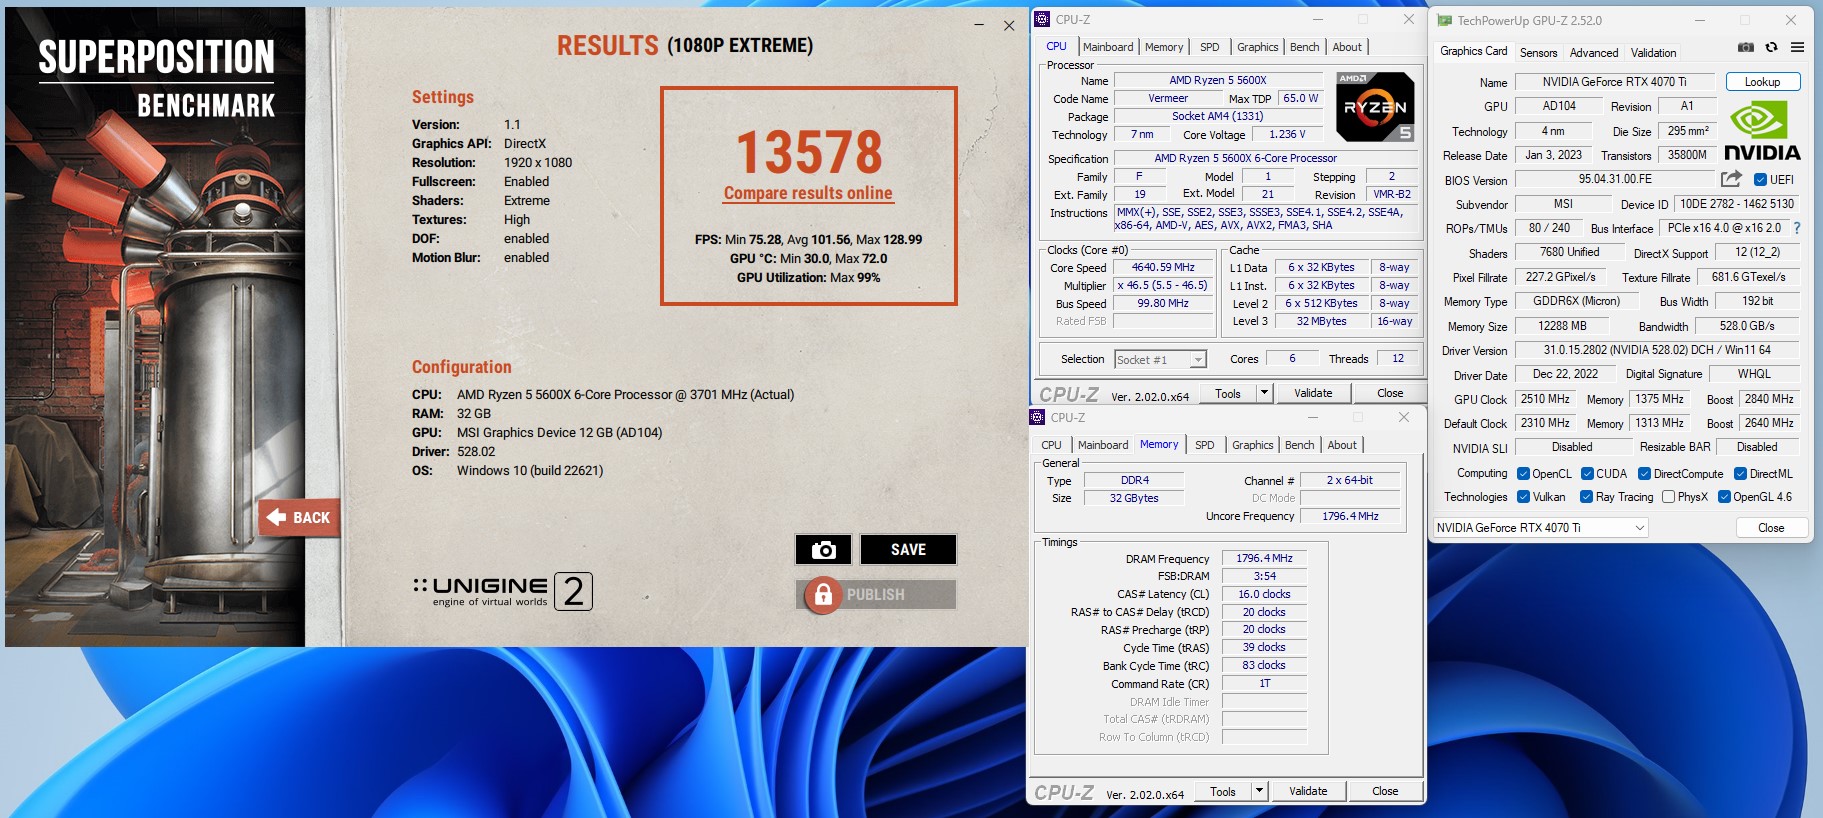
Task: Toggle the DirectCompute checkbox
Action: [1644, 474]
